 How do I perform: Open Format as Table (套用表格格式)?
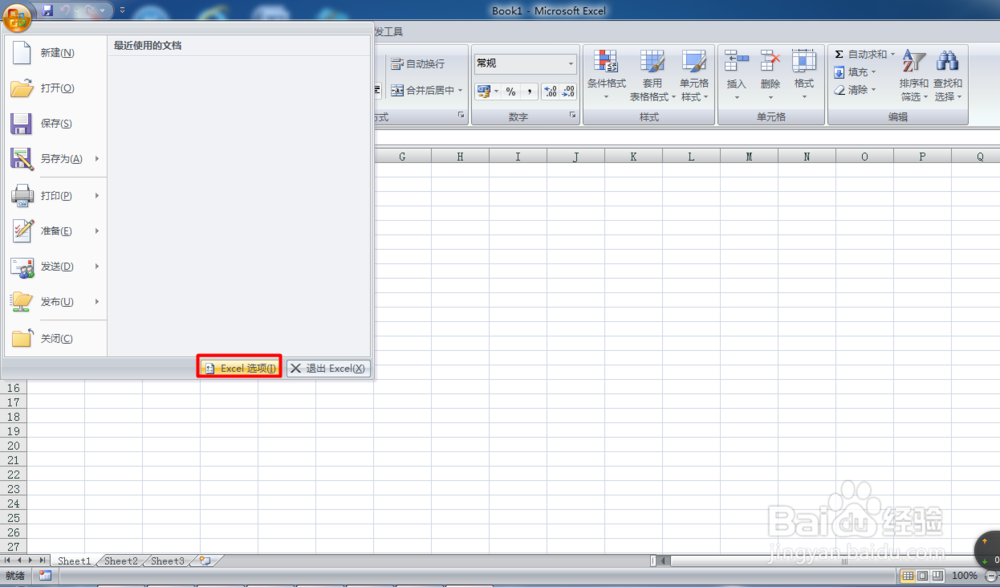pyautogui.click(x=652, y=75)
